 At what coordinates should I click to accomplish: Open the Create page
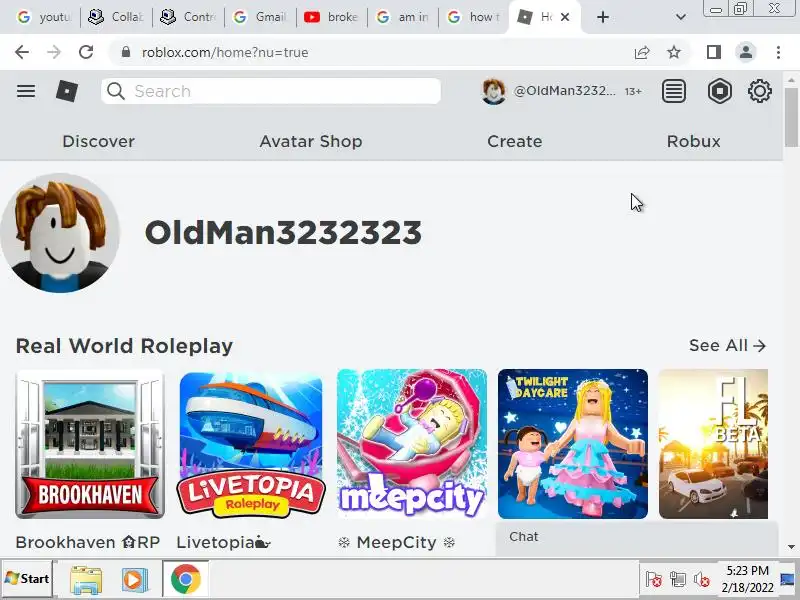point(514,141)
